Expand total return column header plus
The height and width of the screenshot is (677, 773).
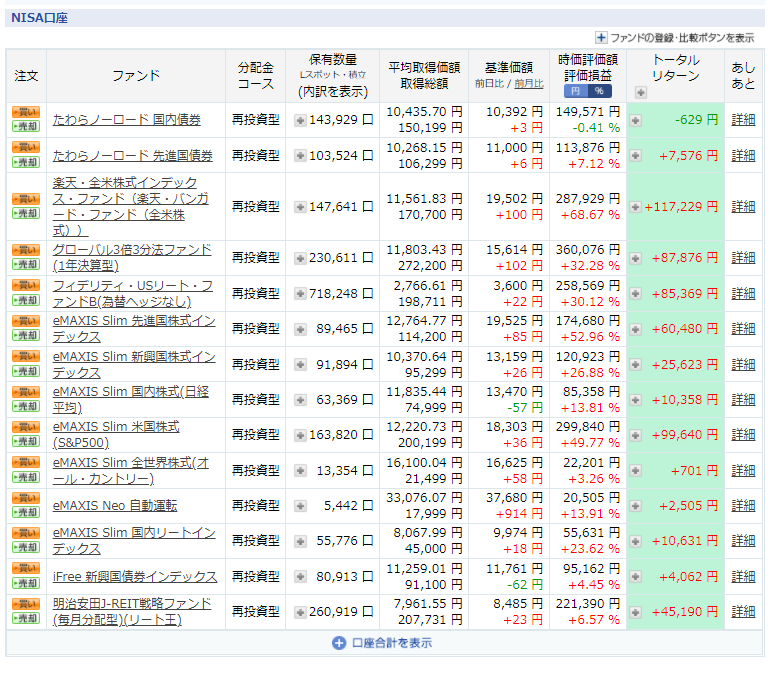point(640,92)
